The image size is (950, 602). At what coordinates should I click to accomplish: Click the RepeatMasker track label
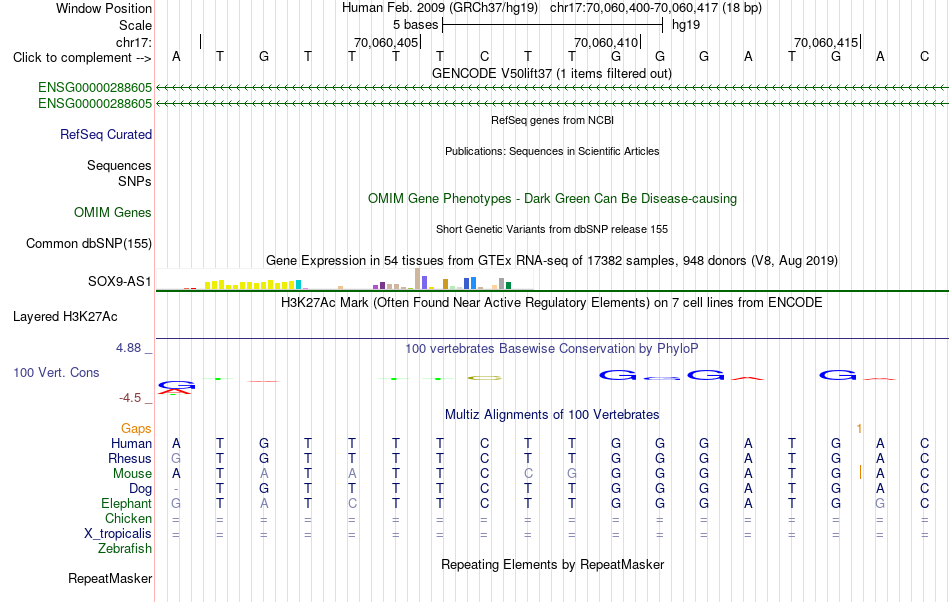coord(110,578)
